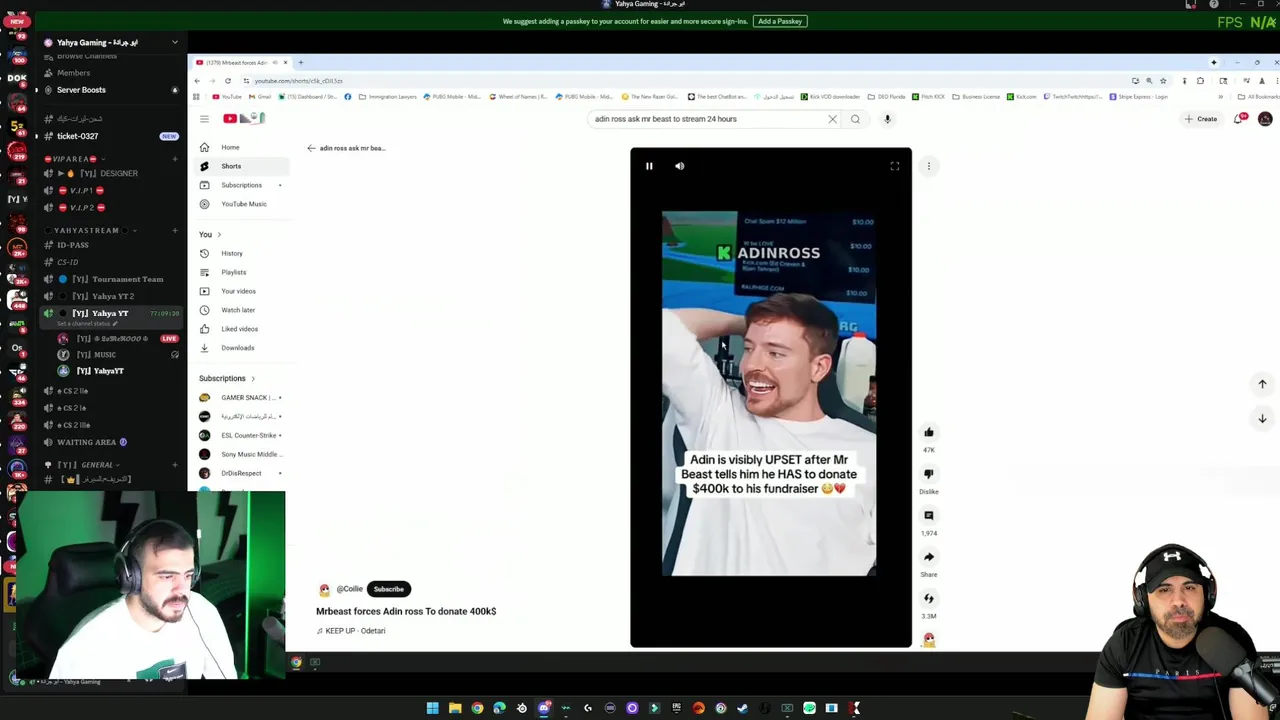Expand the Yahya Gaming server dropdown
This screenshot has height=720, width=1280.
coord(175,42)
